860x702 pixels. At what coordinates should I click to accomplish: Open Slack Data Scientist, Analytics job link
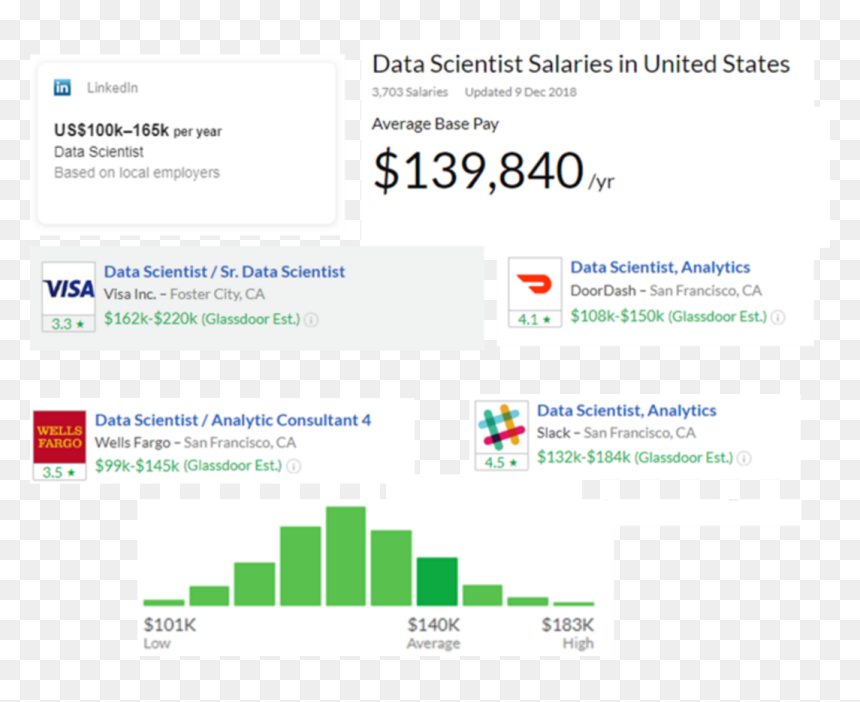[x=626, y=410]
